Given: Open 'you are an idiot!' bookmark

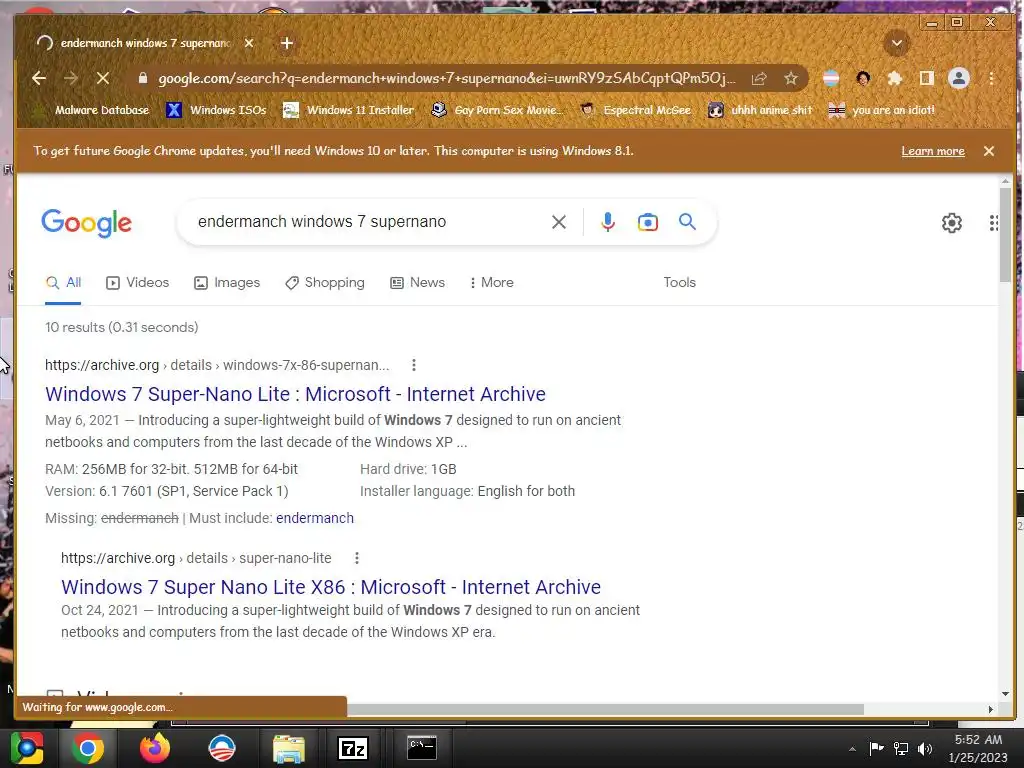Looking at the screenshot, I should [x=882, y=110].
